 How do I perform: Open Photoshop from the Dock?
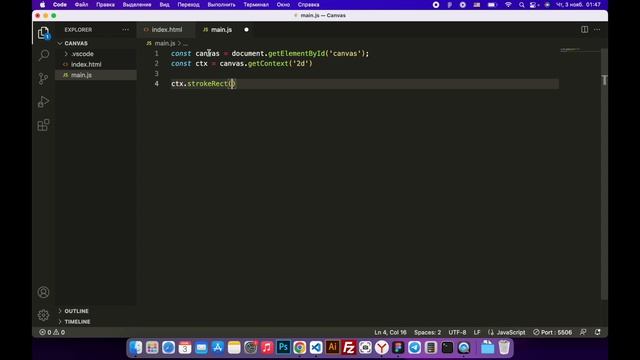point(283,347)
